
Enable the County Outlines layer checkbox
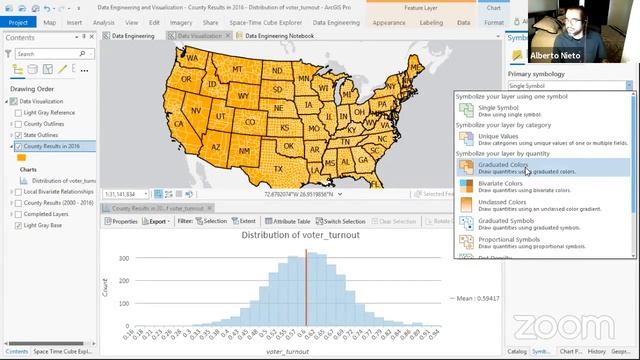click(18, 124)
